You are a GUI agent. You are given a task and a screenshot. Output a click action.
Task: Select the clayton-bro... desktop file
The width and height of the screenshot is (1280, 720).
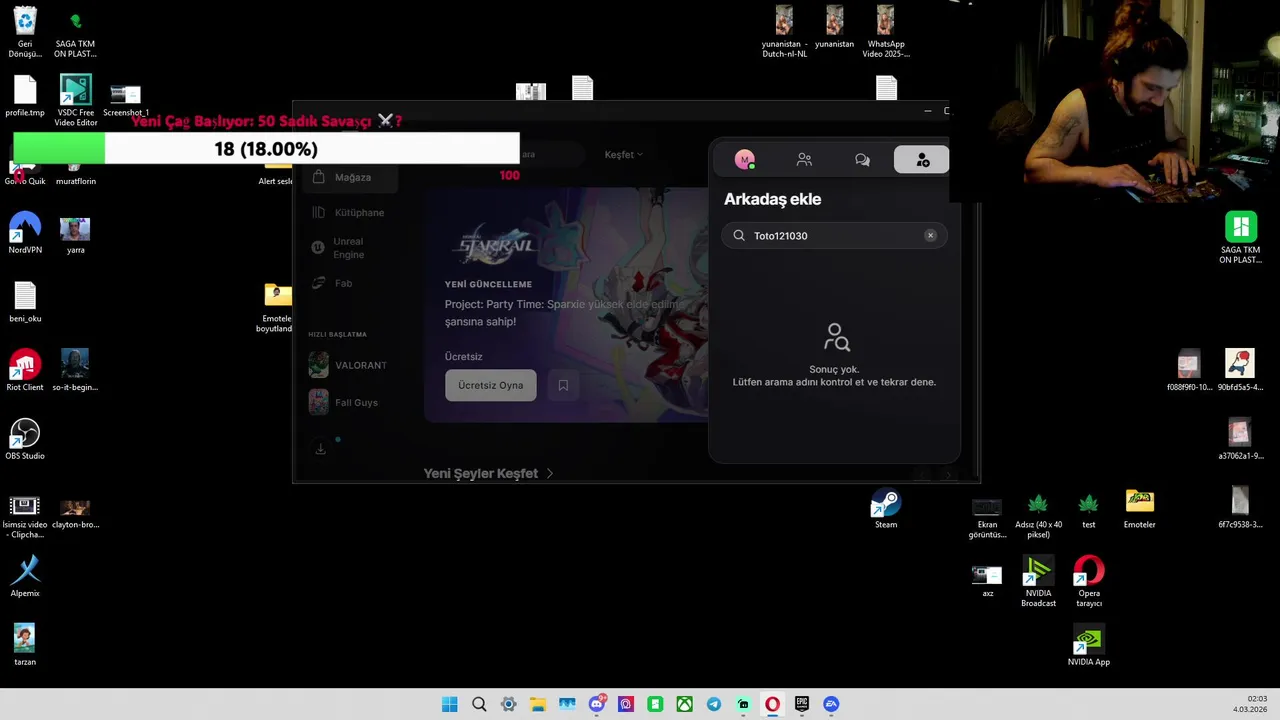[75, 513]
